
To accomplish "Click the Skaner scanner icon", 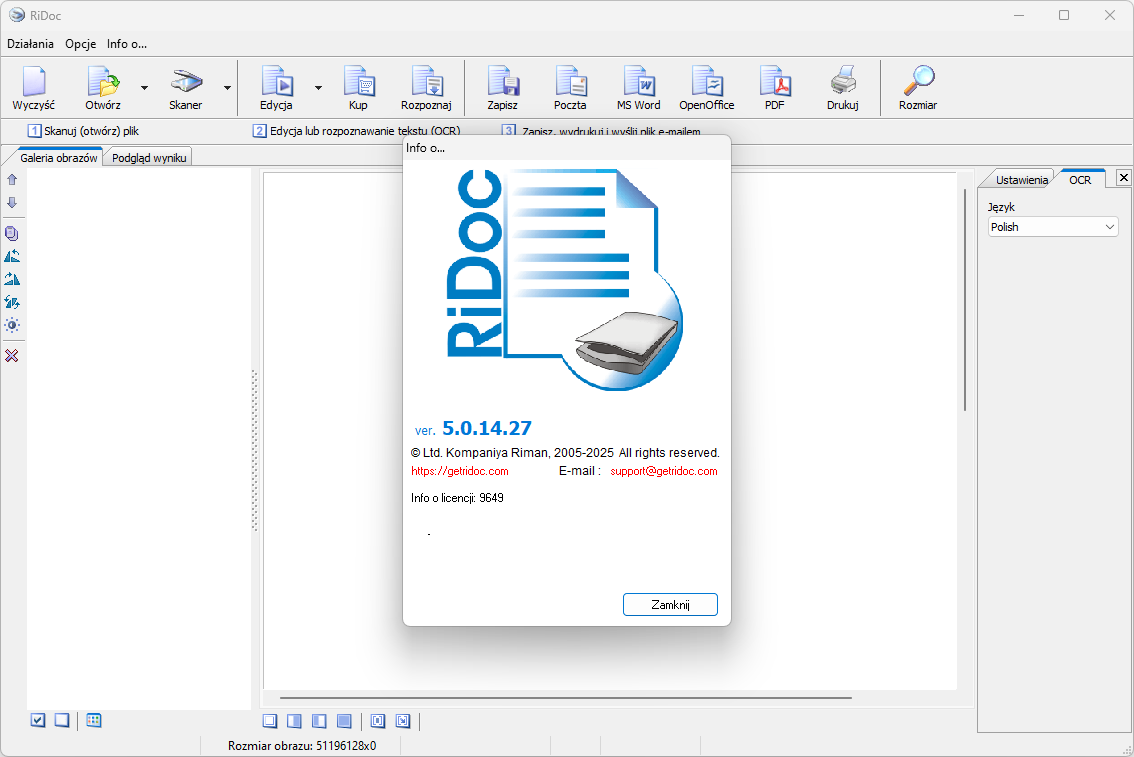I will [186, 81].
